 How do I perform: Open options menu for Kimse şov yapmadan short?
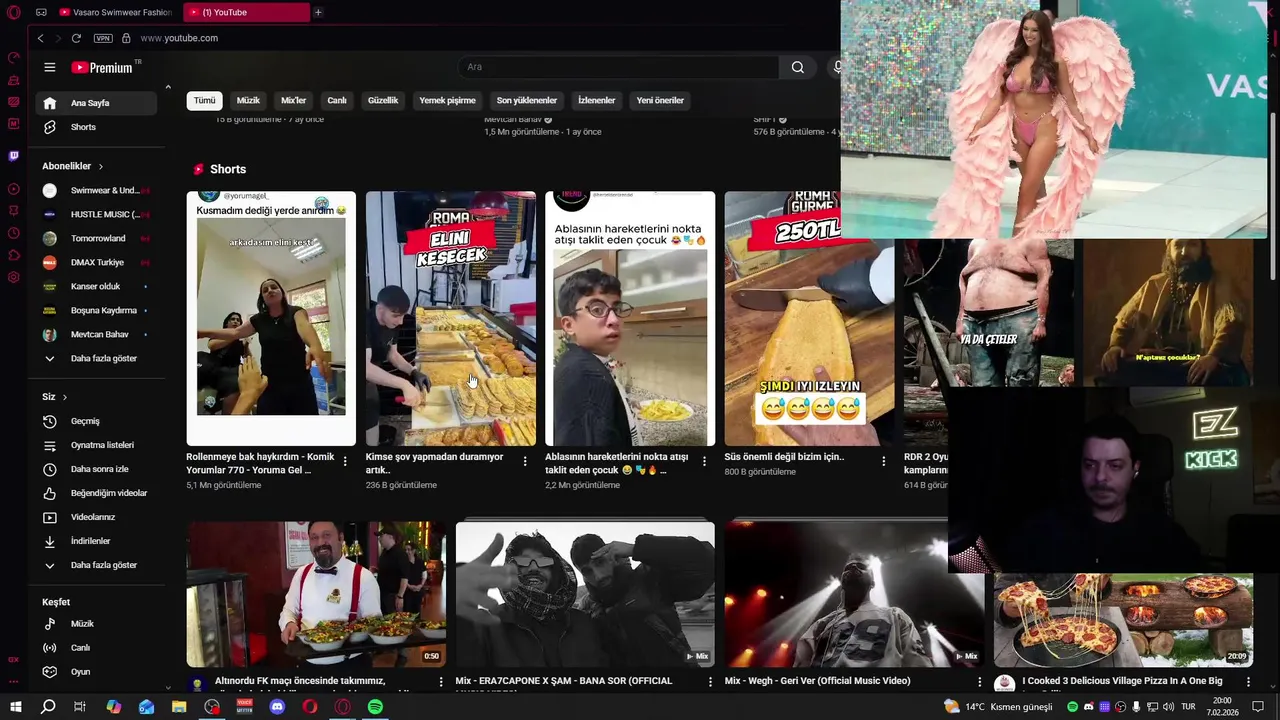tap(525, 461)
